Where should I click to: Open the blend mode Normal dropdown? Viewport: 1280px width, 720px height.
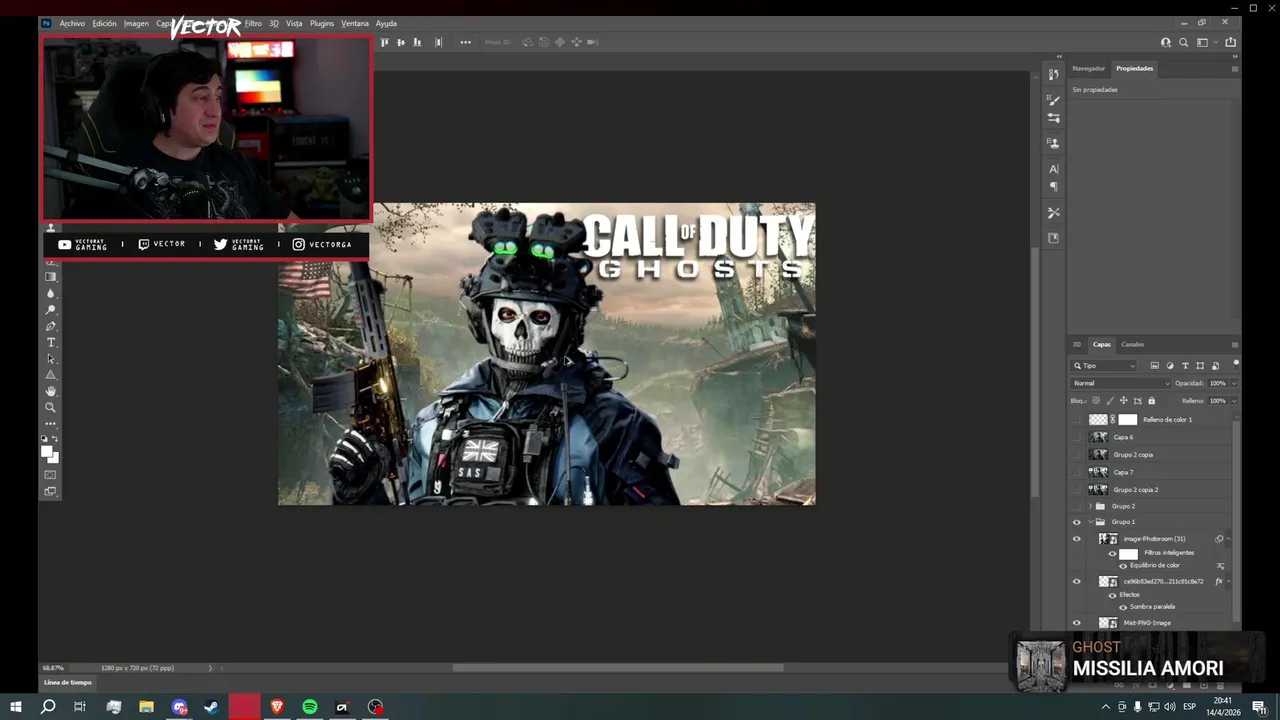(1121, 383)
